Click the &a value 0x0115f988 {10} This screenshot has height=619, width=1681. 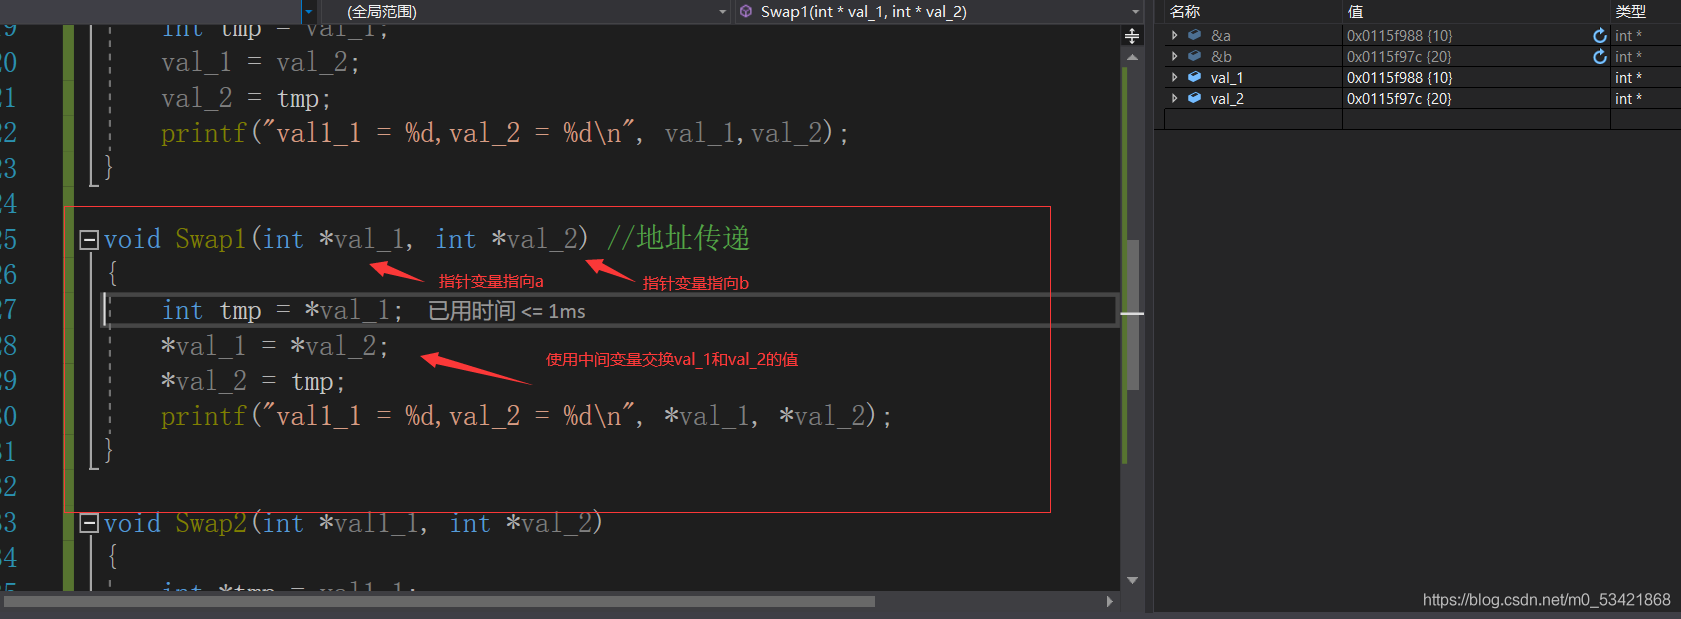[1399, 35]
